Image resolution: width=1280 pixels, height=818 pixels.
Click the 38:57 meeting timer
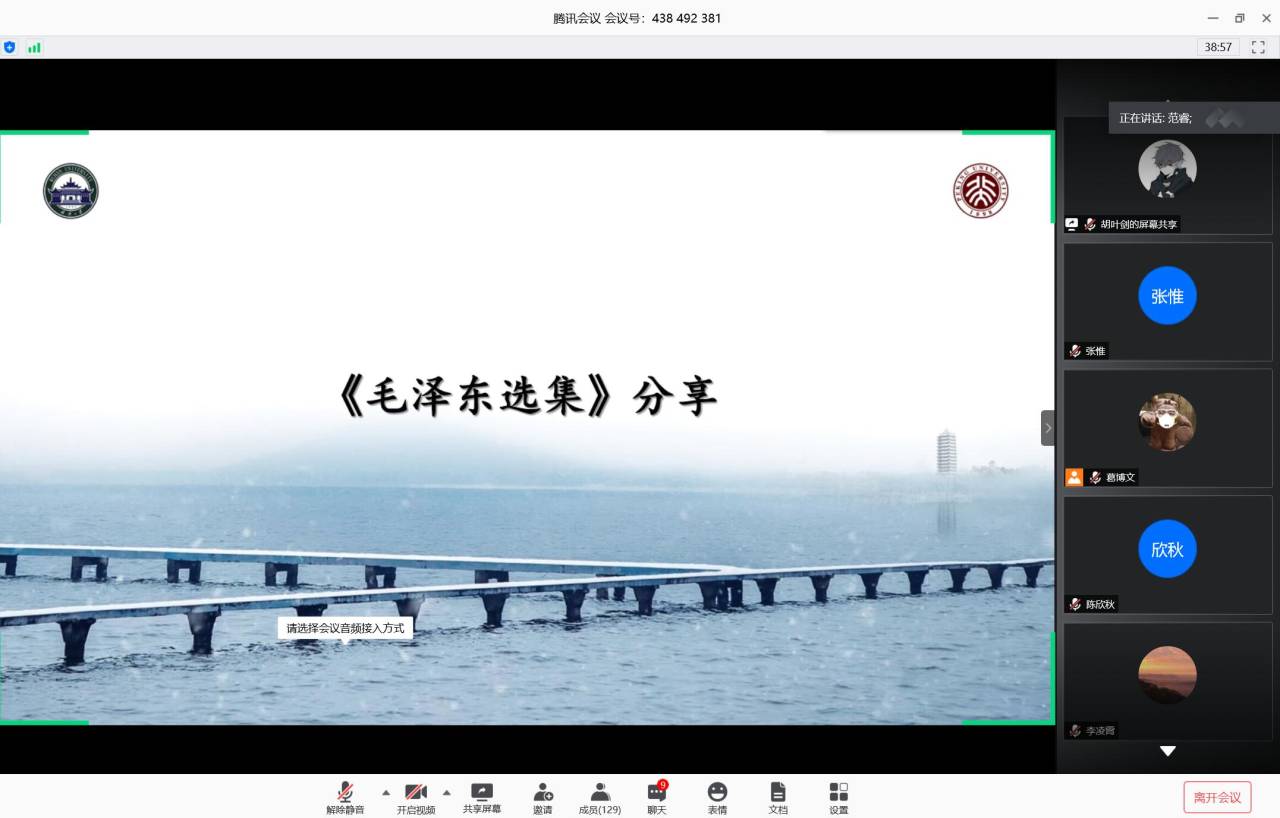(1218, 47)
